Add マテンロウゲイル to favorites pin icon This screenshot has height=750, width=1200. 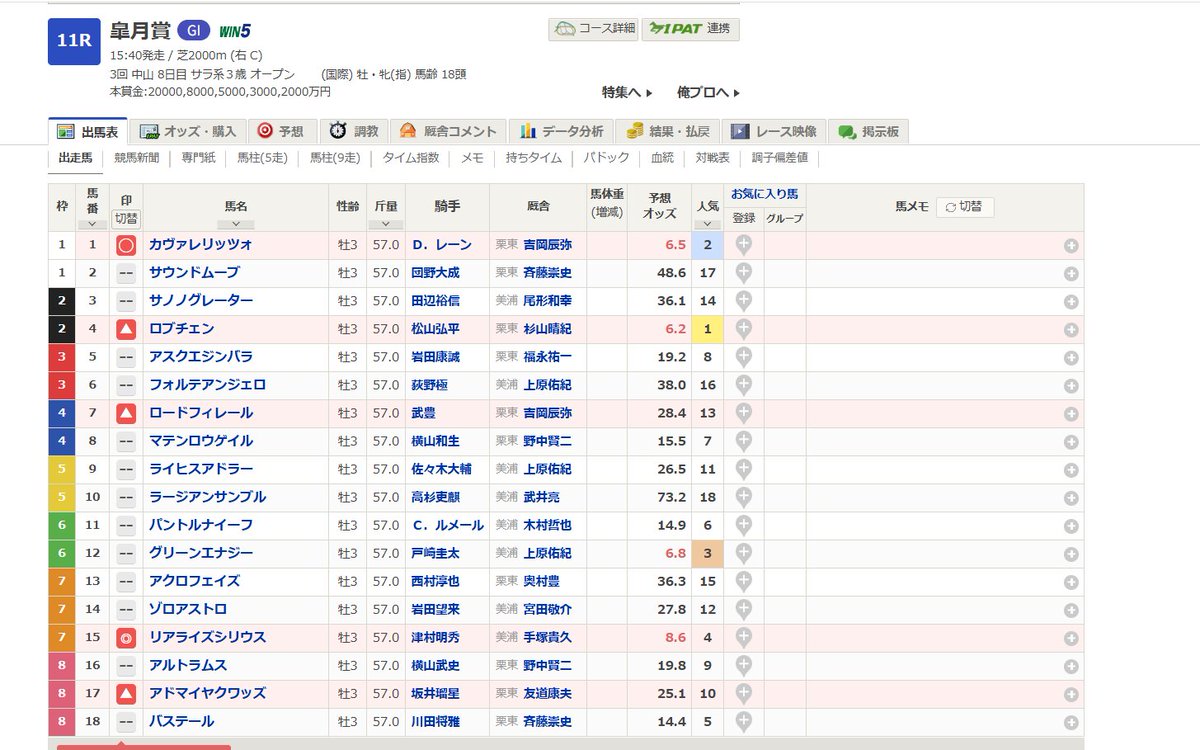tap(743, 441)
